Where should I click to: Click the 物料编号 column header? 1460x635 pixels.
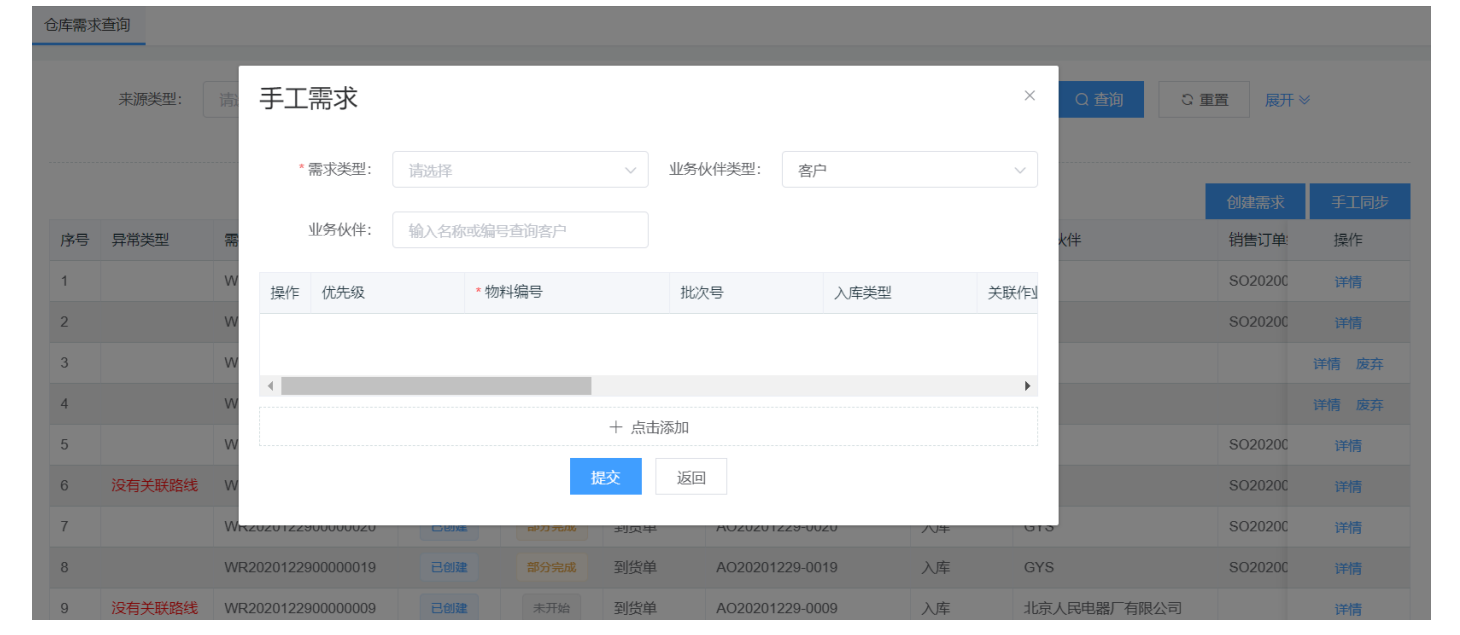[514, 293]
